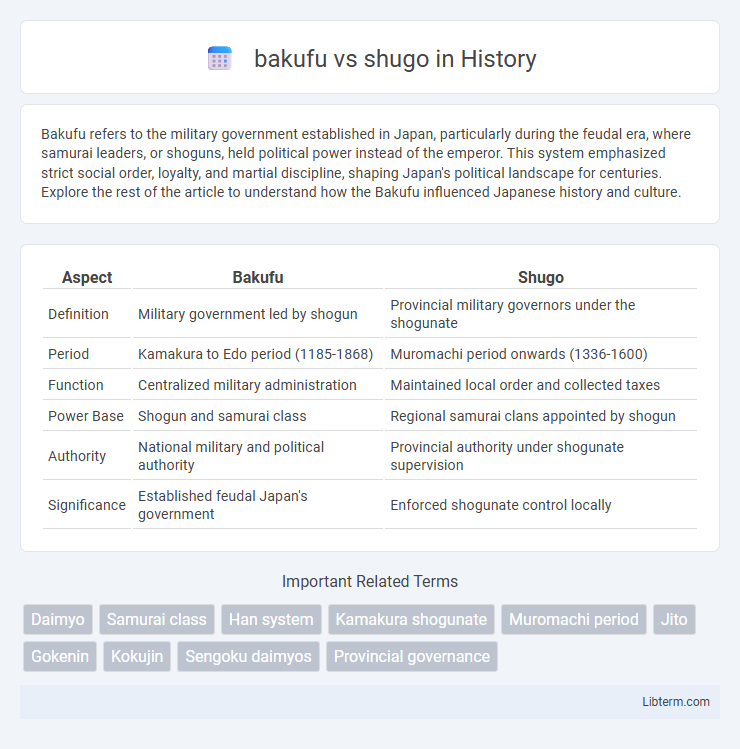Image resolution: width=740 pixels, height=749 pixels.
Task: Click 'Centralized military administration' cell
Action: tap(258, 385)
